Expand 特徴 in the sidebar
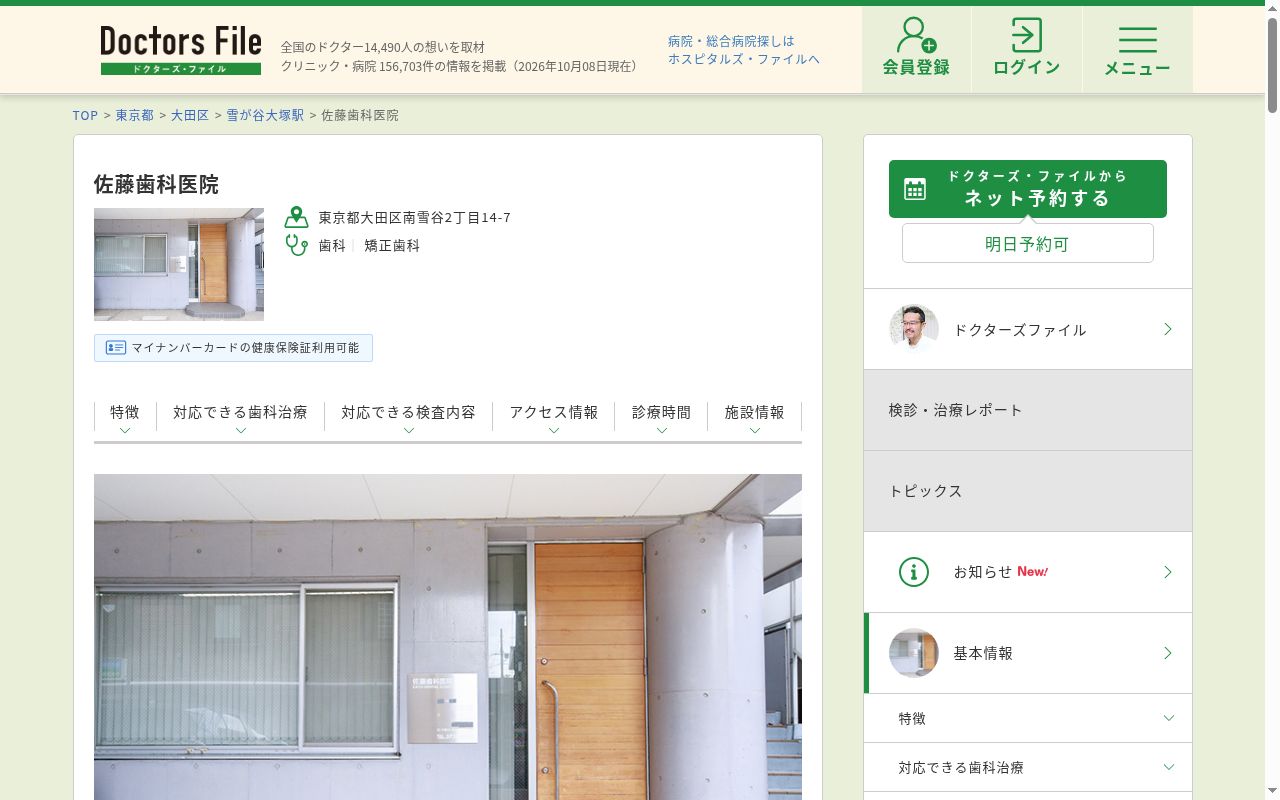Image resolution: width=1280 pixels, height=800 pixels. tap(1028, 718)
